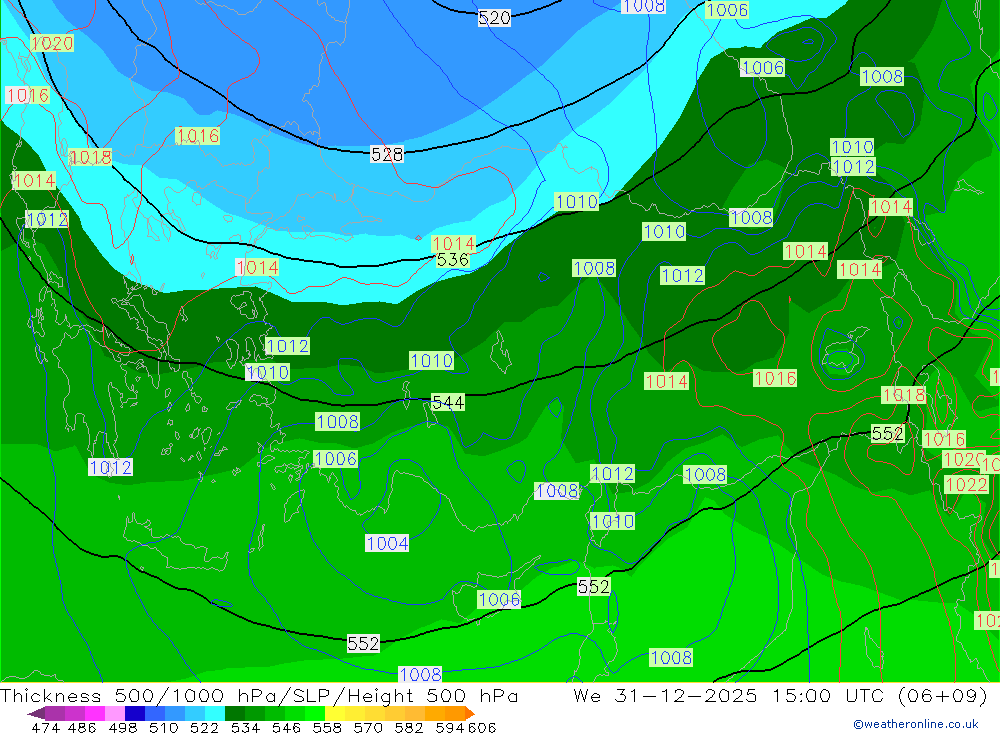This screenshot has width=1000, height=733.
Task: Pick the light pink legend swatch
Action: tap(115, 713)
